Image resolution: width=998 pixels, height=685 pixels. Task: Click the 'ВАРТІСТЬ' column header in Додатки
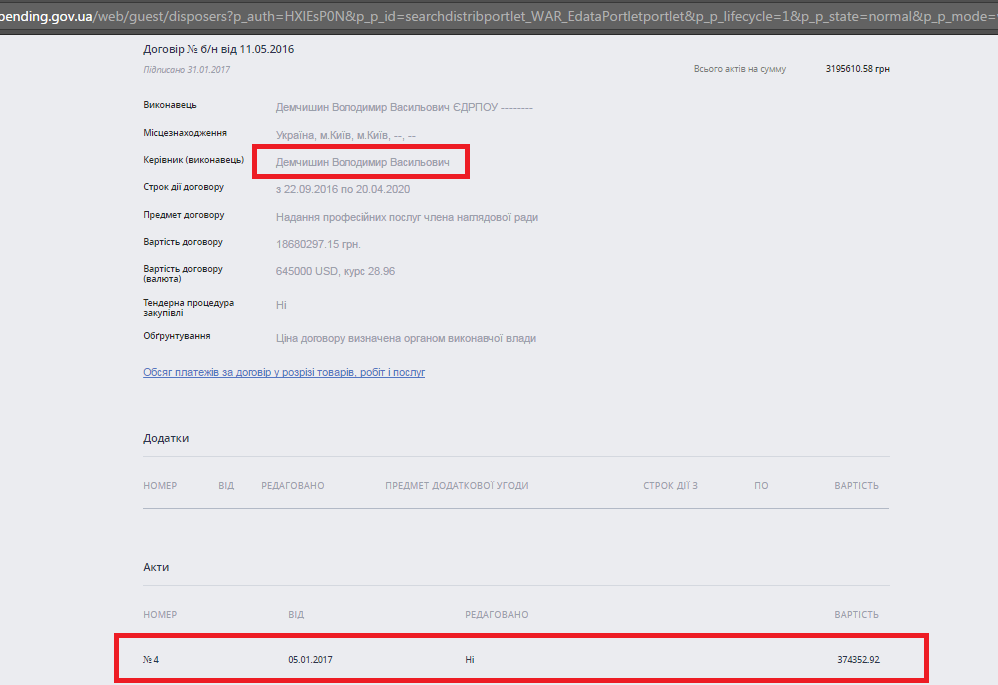pos(856,486)
